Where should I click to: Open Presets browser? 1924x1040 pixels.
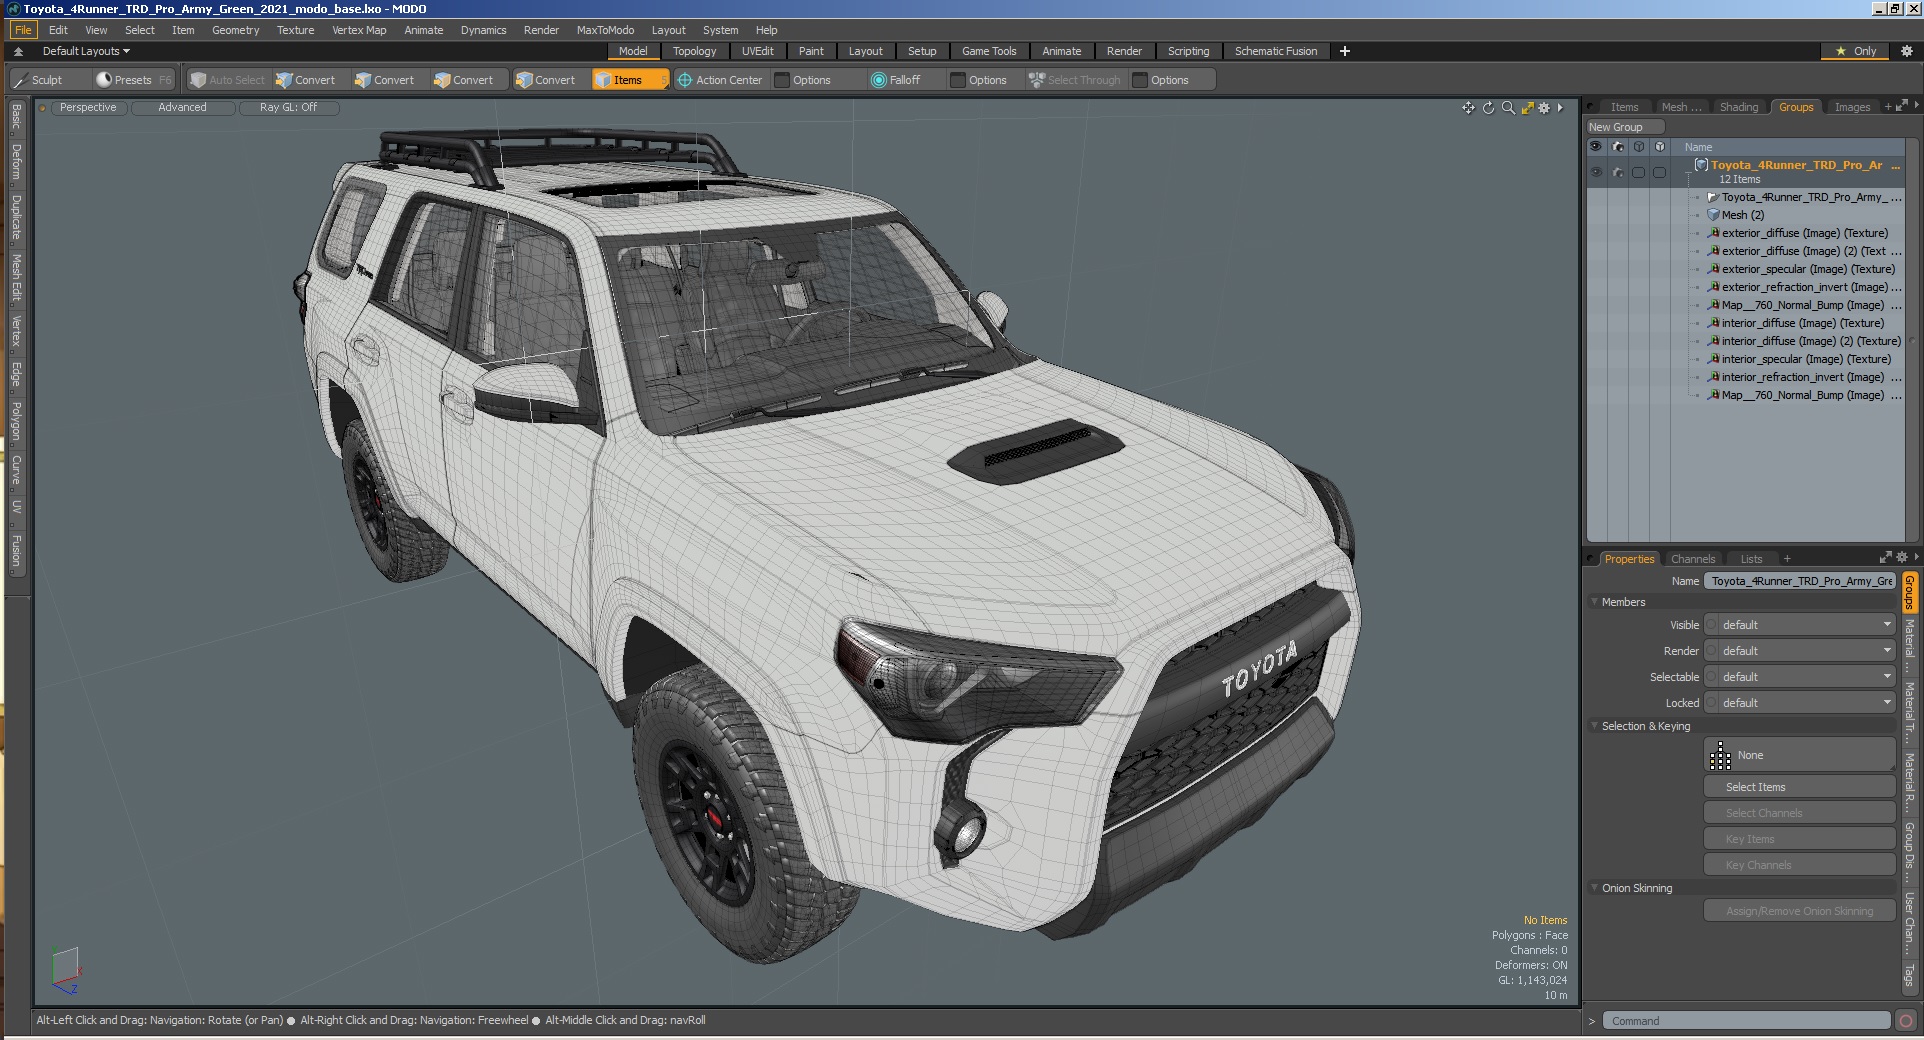pos(133,80)
